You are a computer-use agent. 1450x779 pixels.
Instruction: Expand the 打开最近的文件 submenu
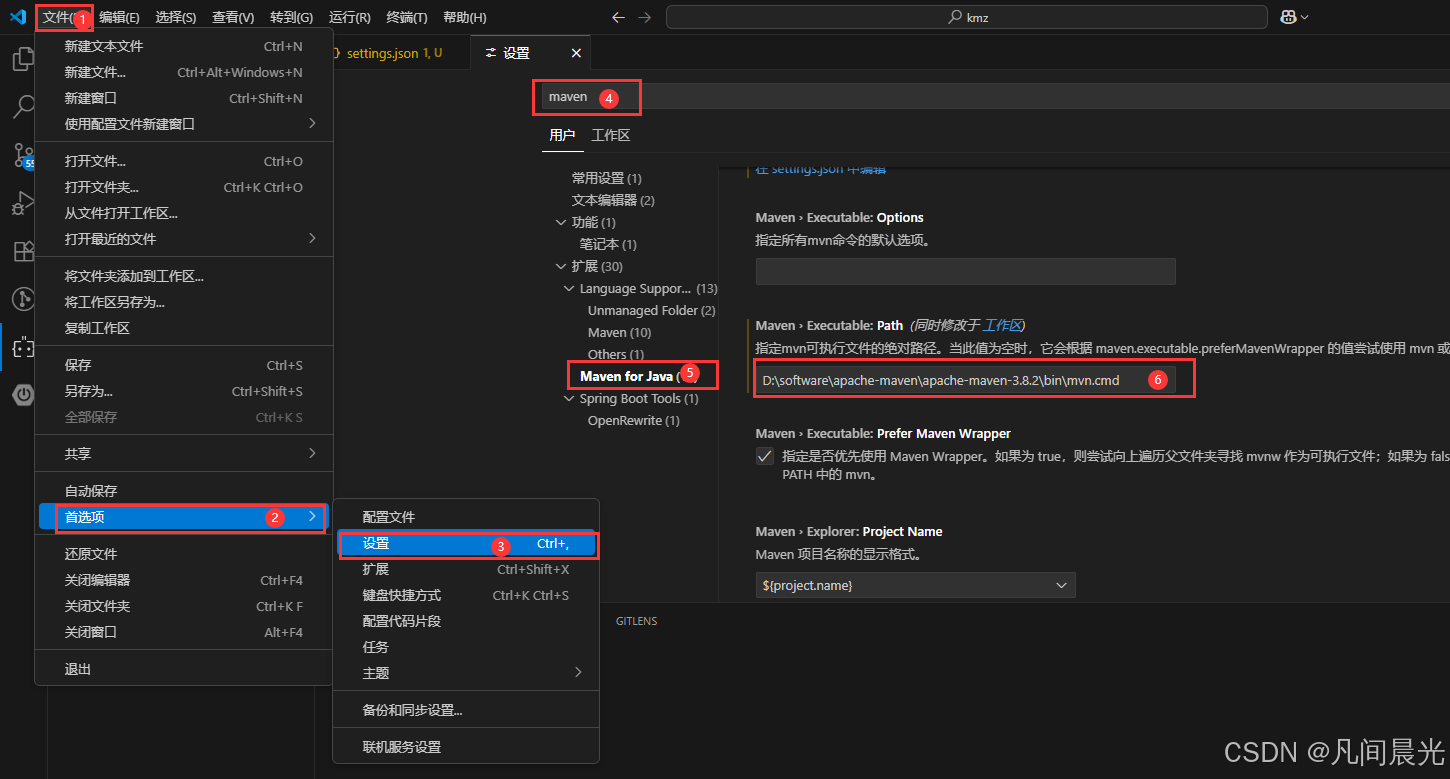click(184, 239)
